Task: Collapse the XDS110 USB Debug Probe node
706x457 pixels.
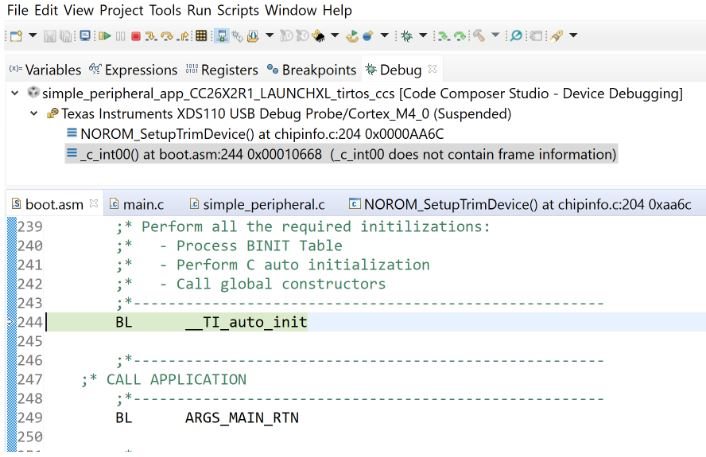Action: click(34, 113)
